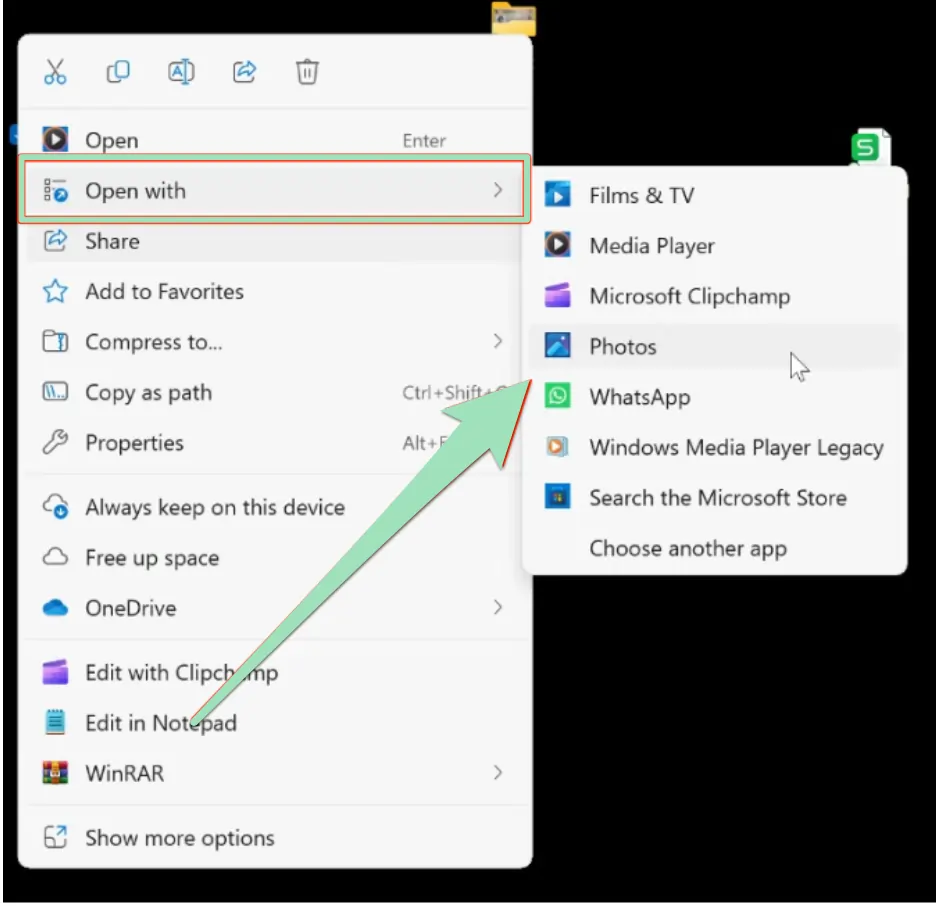Click the Show more options icon

tap(55, 837)
